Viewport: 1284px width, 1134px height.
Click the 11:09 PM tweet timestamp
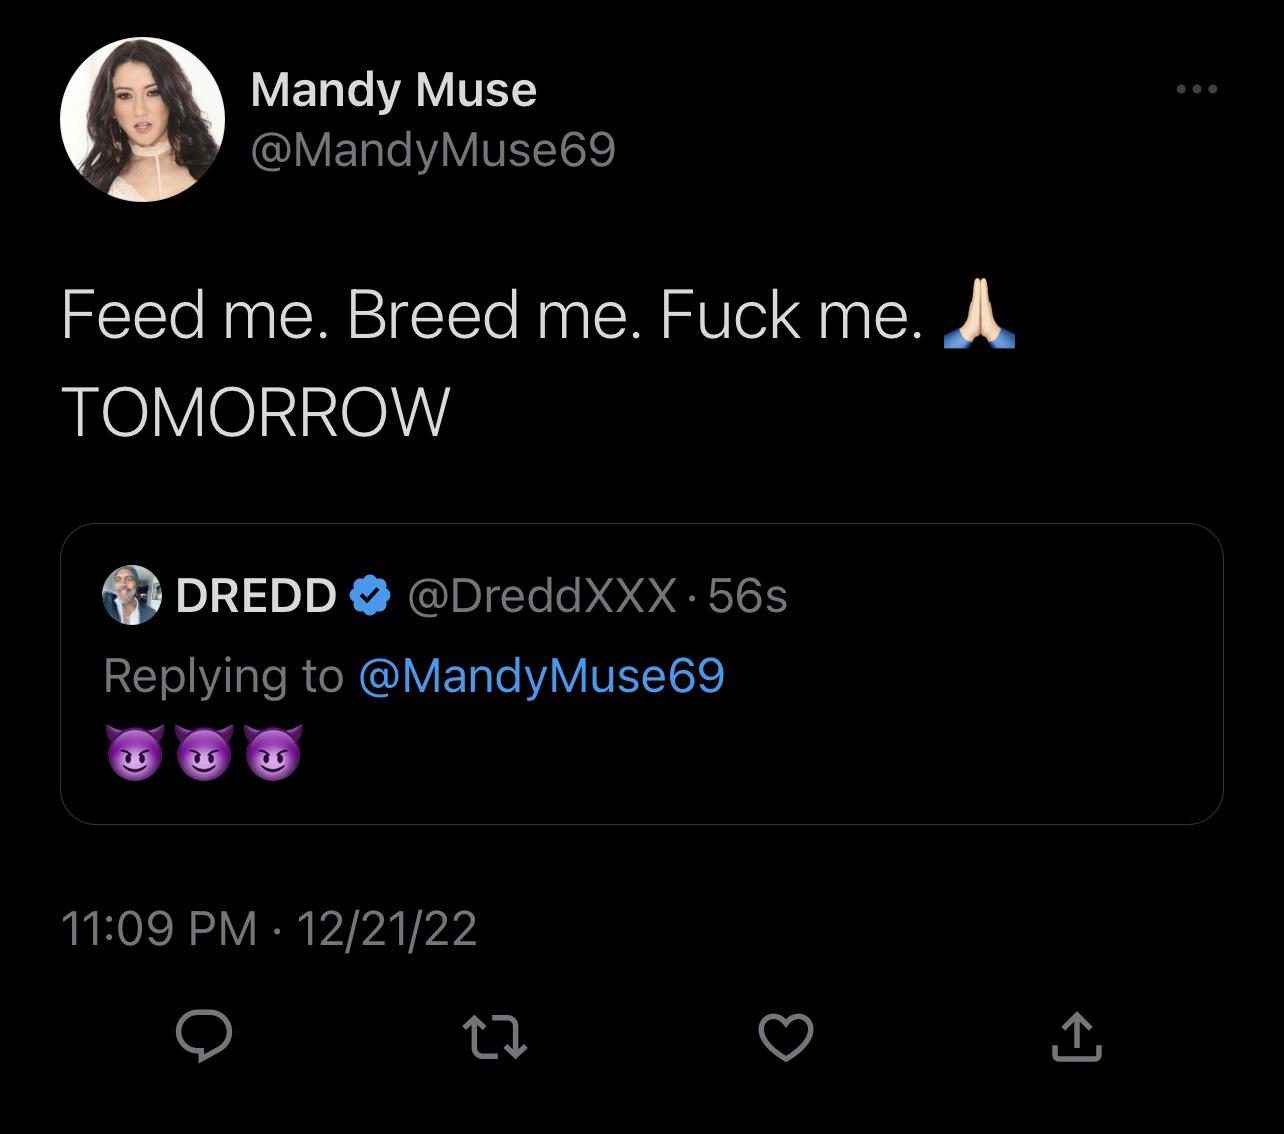coord(159,928)
